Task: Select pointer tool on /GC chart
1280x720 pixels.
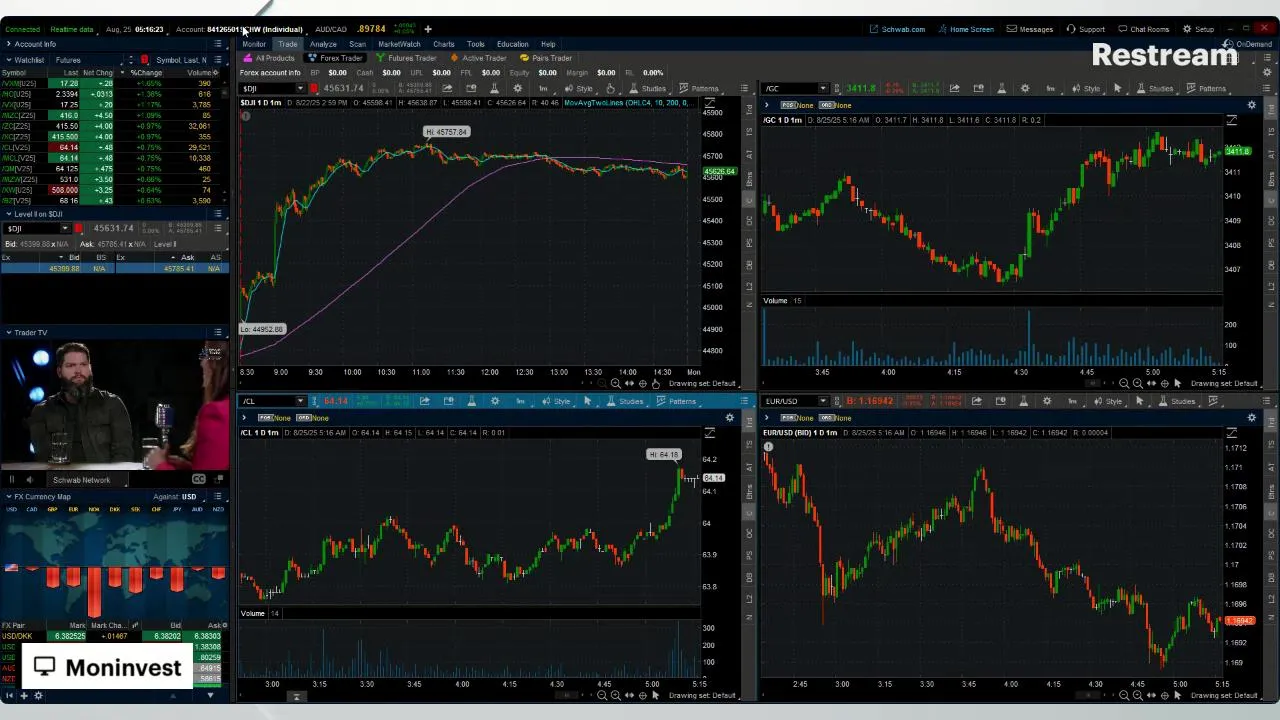Action: point(1118,88)
